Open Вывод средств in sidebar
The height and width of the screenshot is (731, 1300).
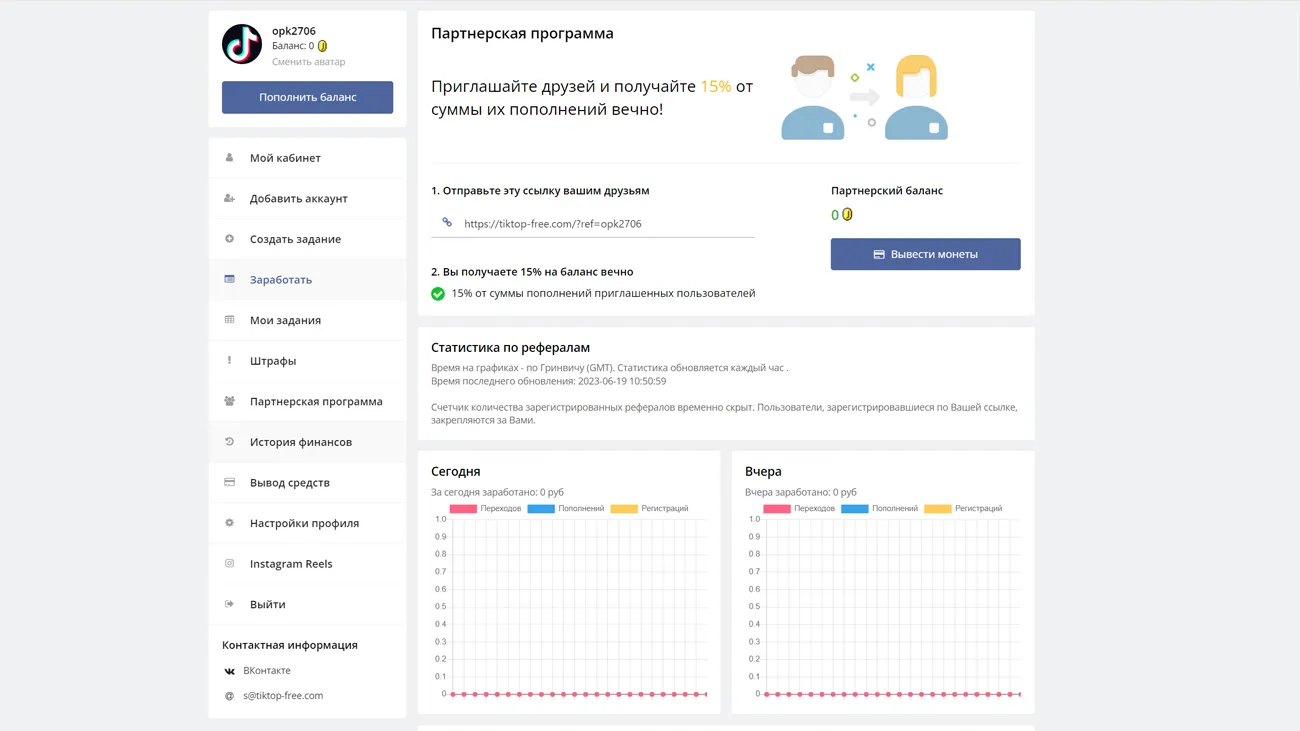pyautogui.click(x=289, y=483)
